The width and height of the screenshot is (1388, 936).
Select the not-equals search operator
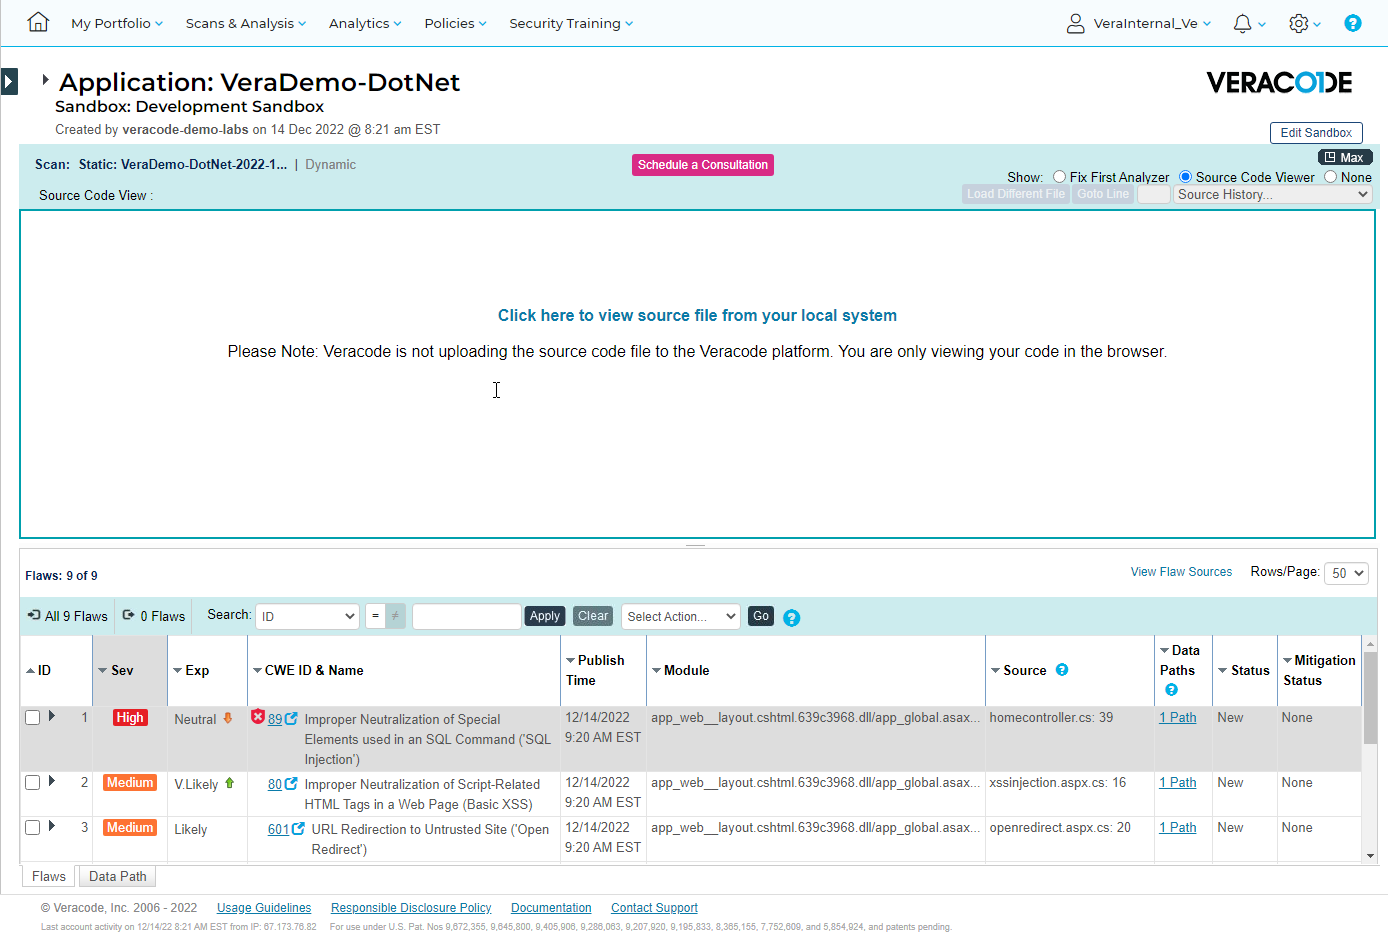click(395, 616)
